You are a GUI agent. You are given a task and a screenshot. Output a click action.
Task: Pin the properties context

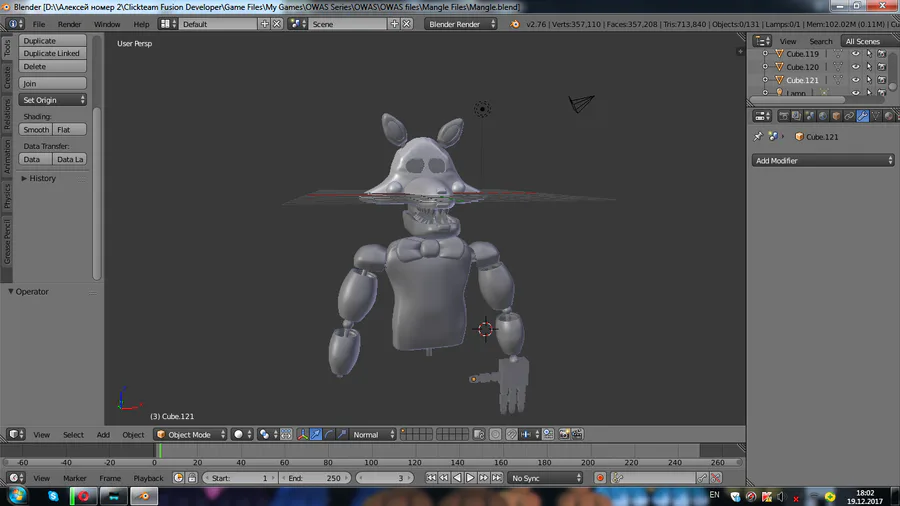[x=758, y=137]
